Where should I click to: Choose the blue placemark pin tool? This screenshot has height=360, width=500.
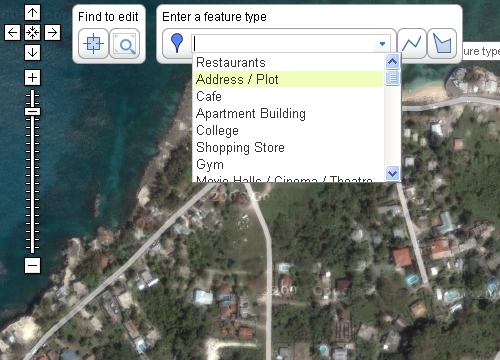coord(177,43)
